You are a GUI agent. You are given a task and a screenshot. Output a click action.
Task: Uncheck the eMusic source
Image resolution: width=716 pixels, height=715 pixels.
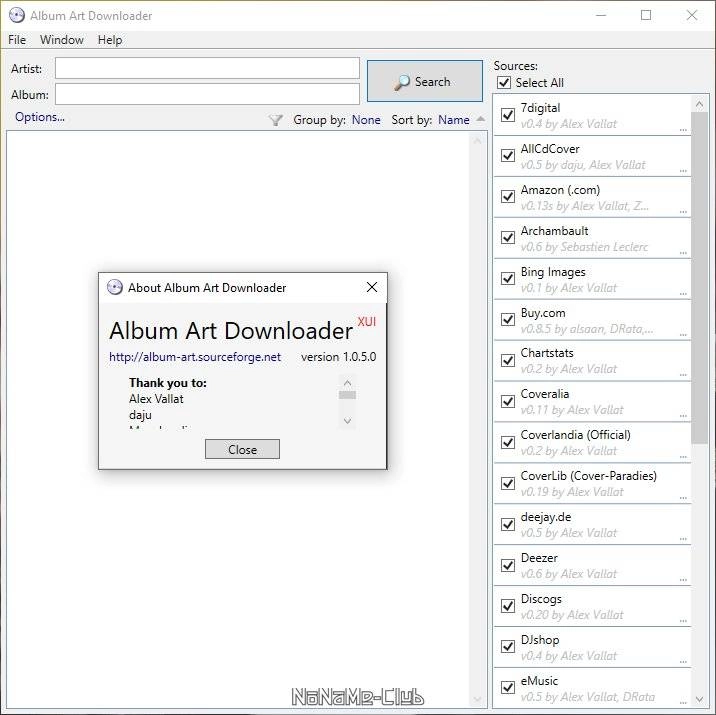coord(508,687)
